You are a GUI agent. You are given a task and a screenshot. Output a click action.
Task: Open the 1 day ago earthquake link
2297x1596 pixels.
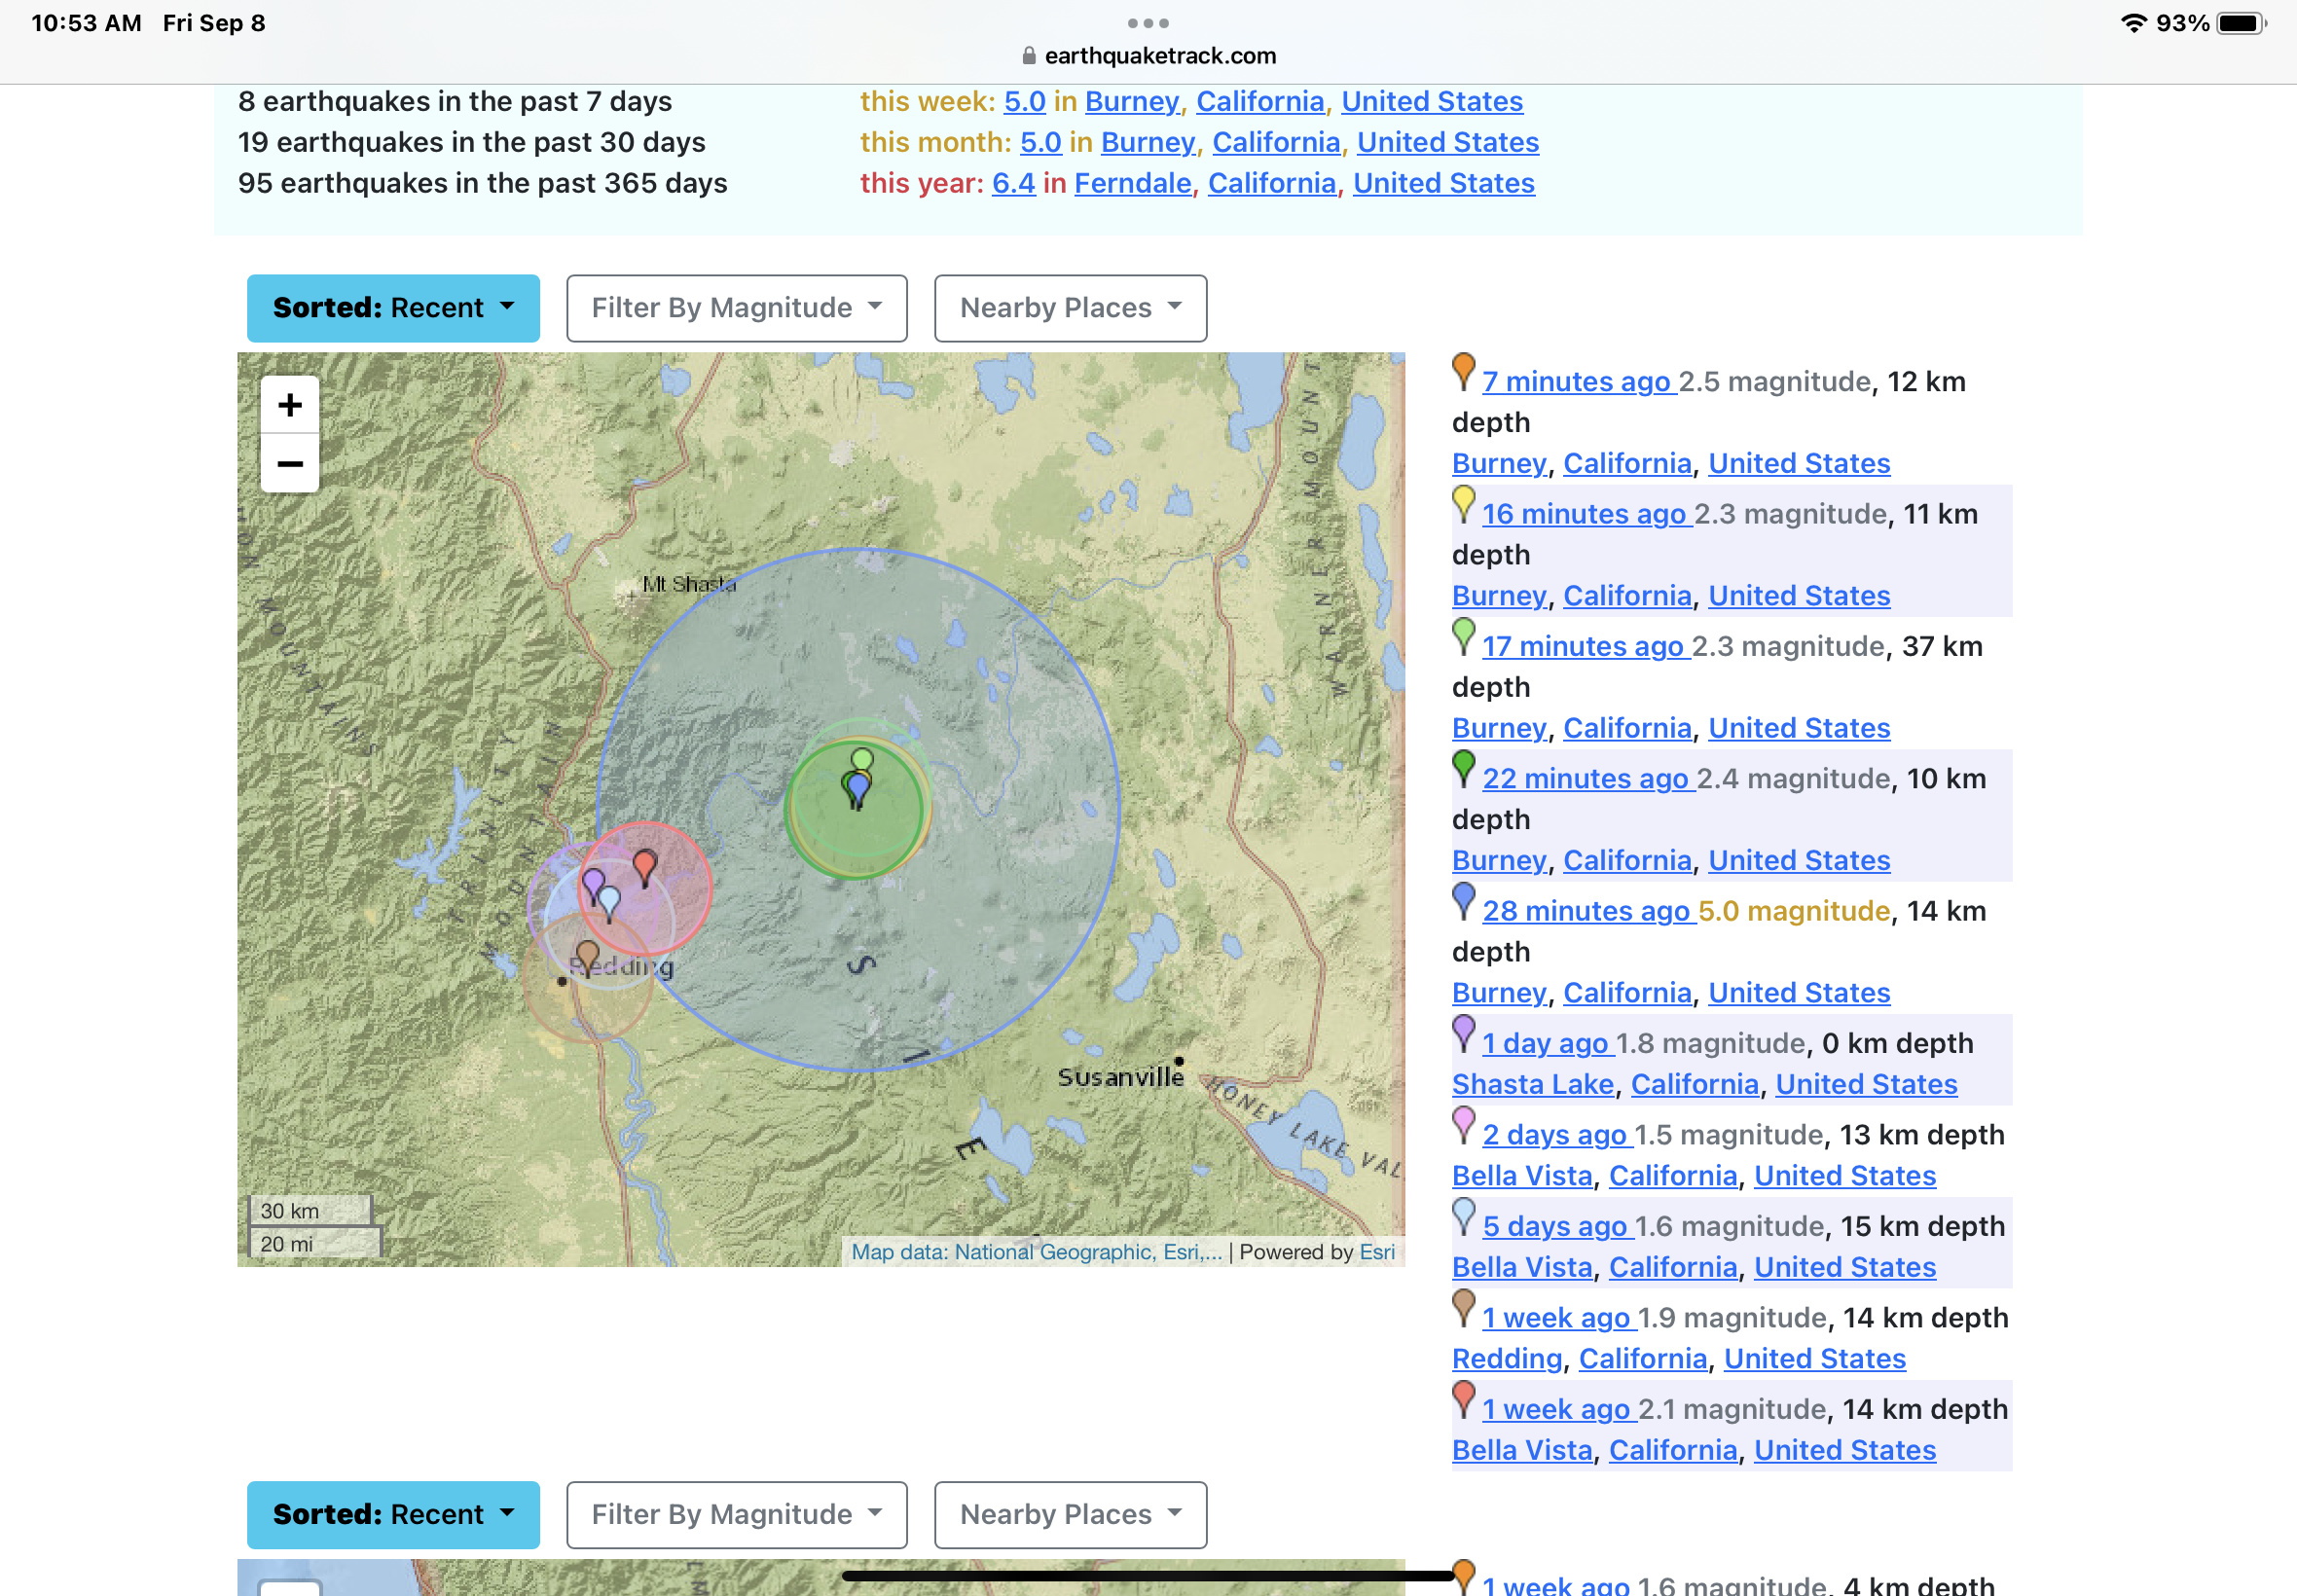point(1546,1043)
